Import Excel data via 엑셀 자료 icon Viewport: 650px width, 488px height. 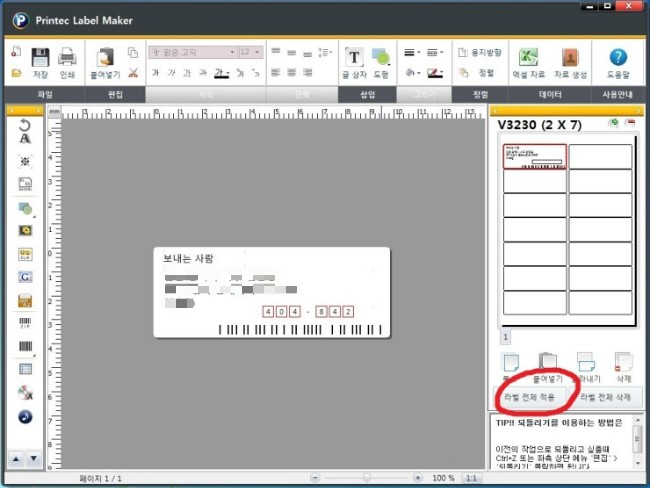529,63
